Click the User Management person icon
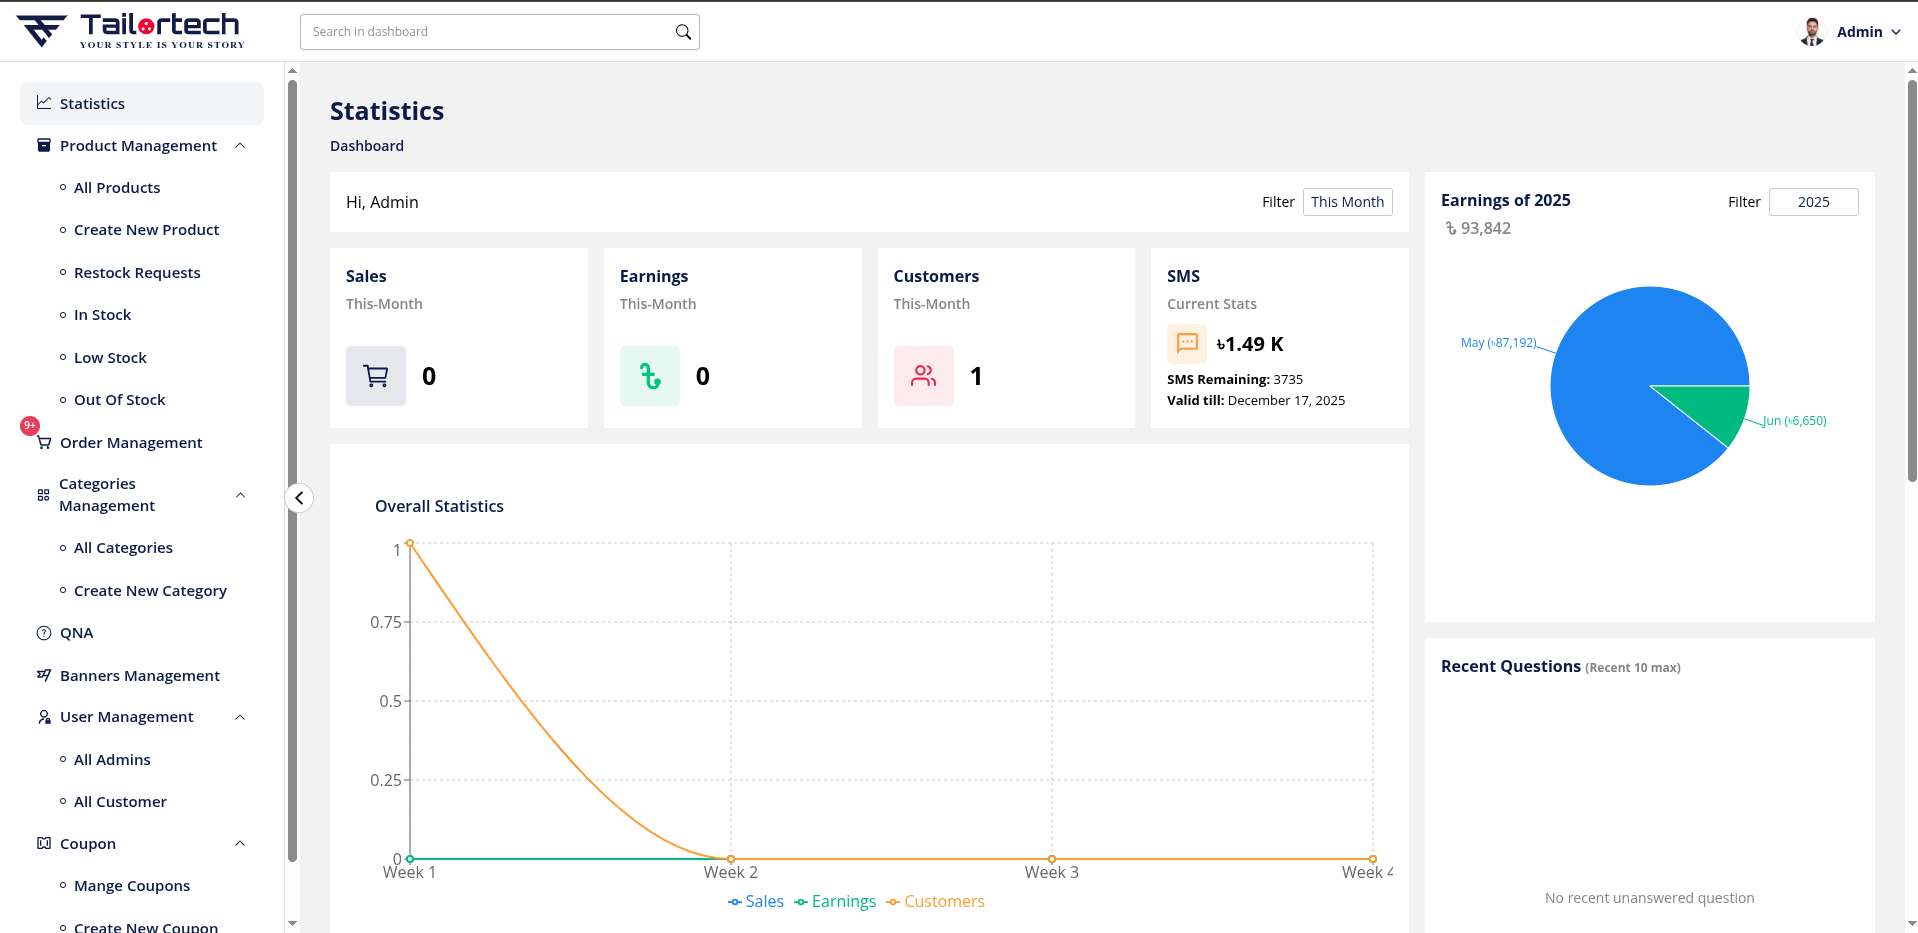This screenshot has height=933, width=1918. (44, 717)
